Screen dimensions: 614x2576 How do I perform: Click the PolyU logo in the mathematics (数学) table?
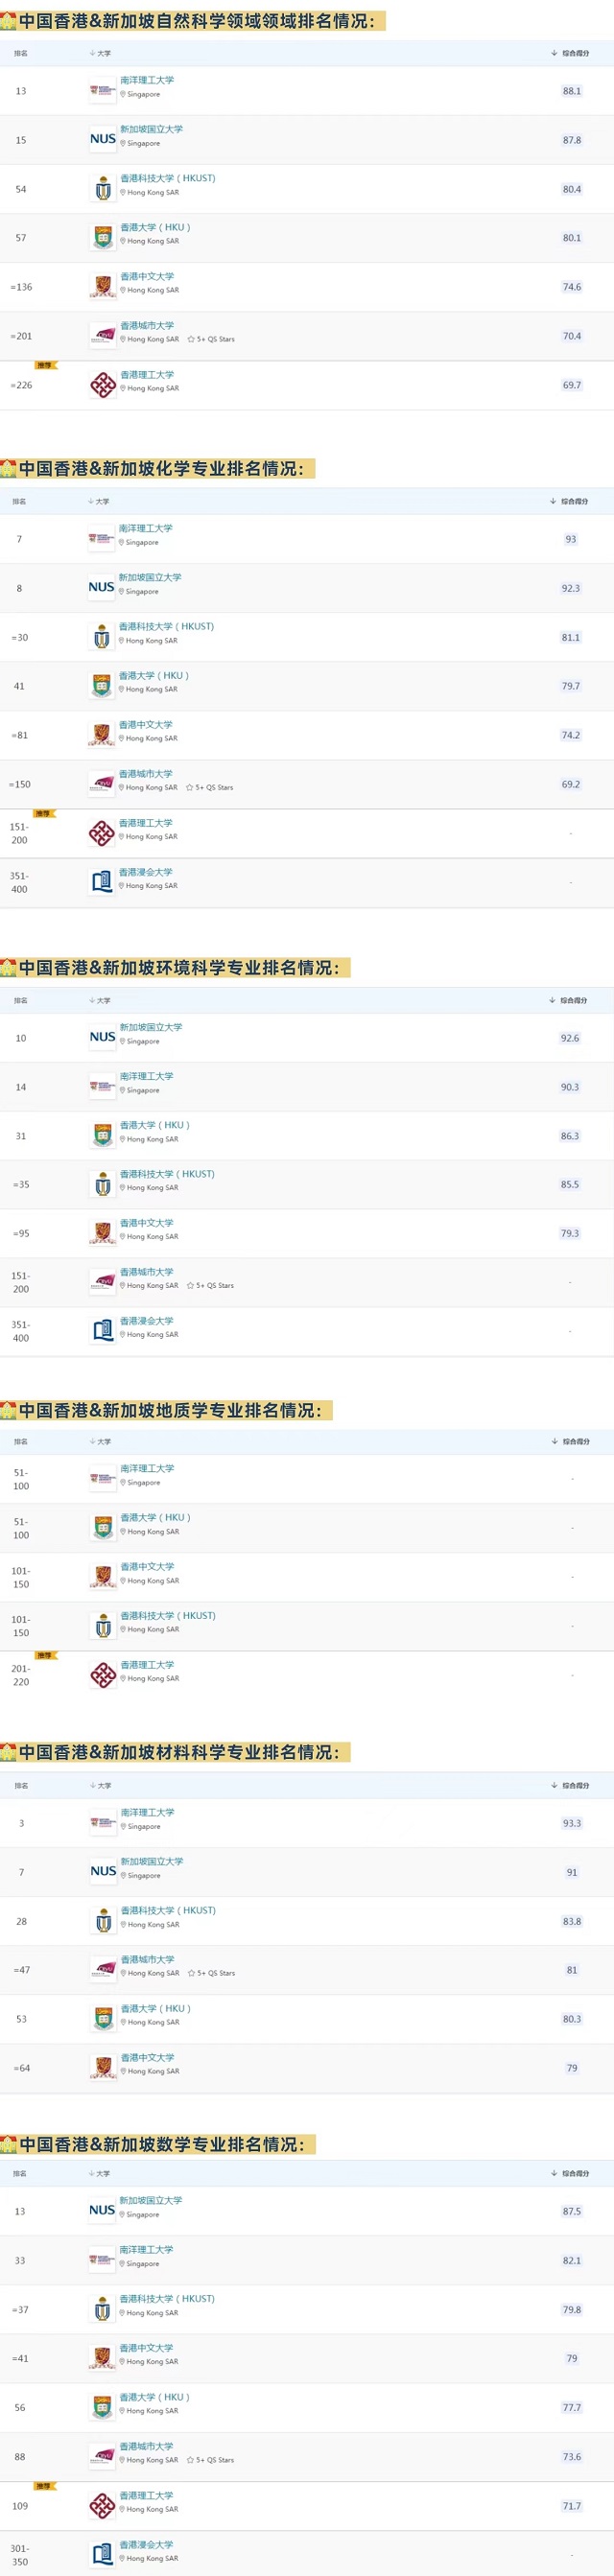coord(102,2506)
